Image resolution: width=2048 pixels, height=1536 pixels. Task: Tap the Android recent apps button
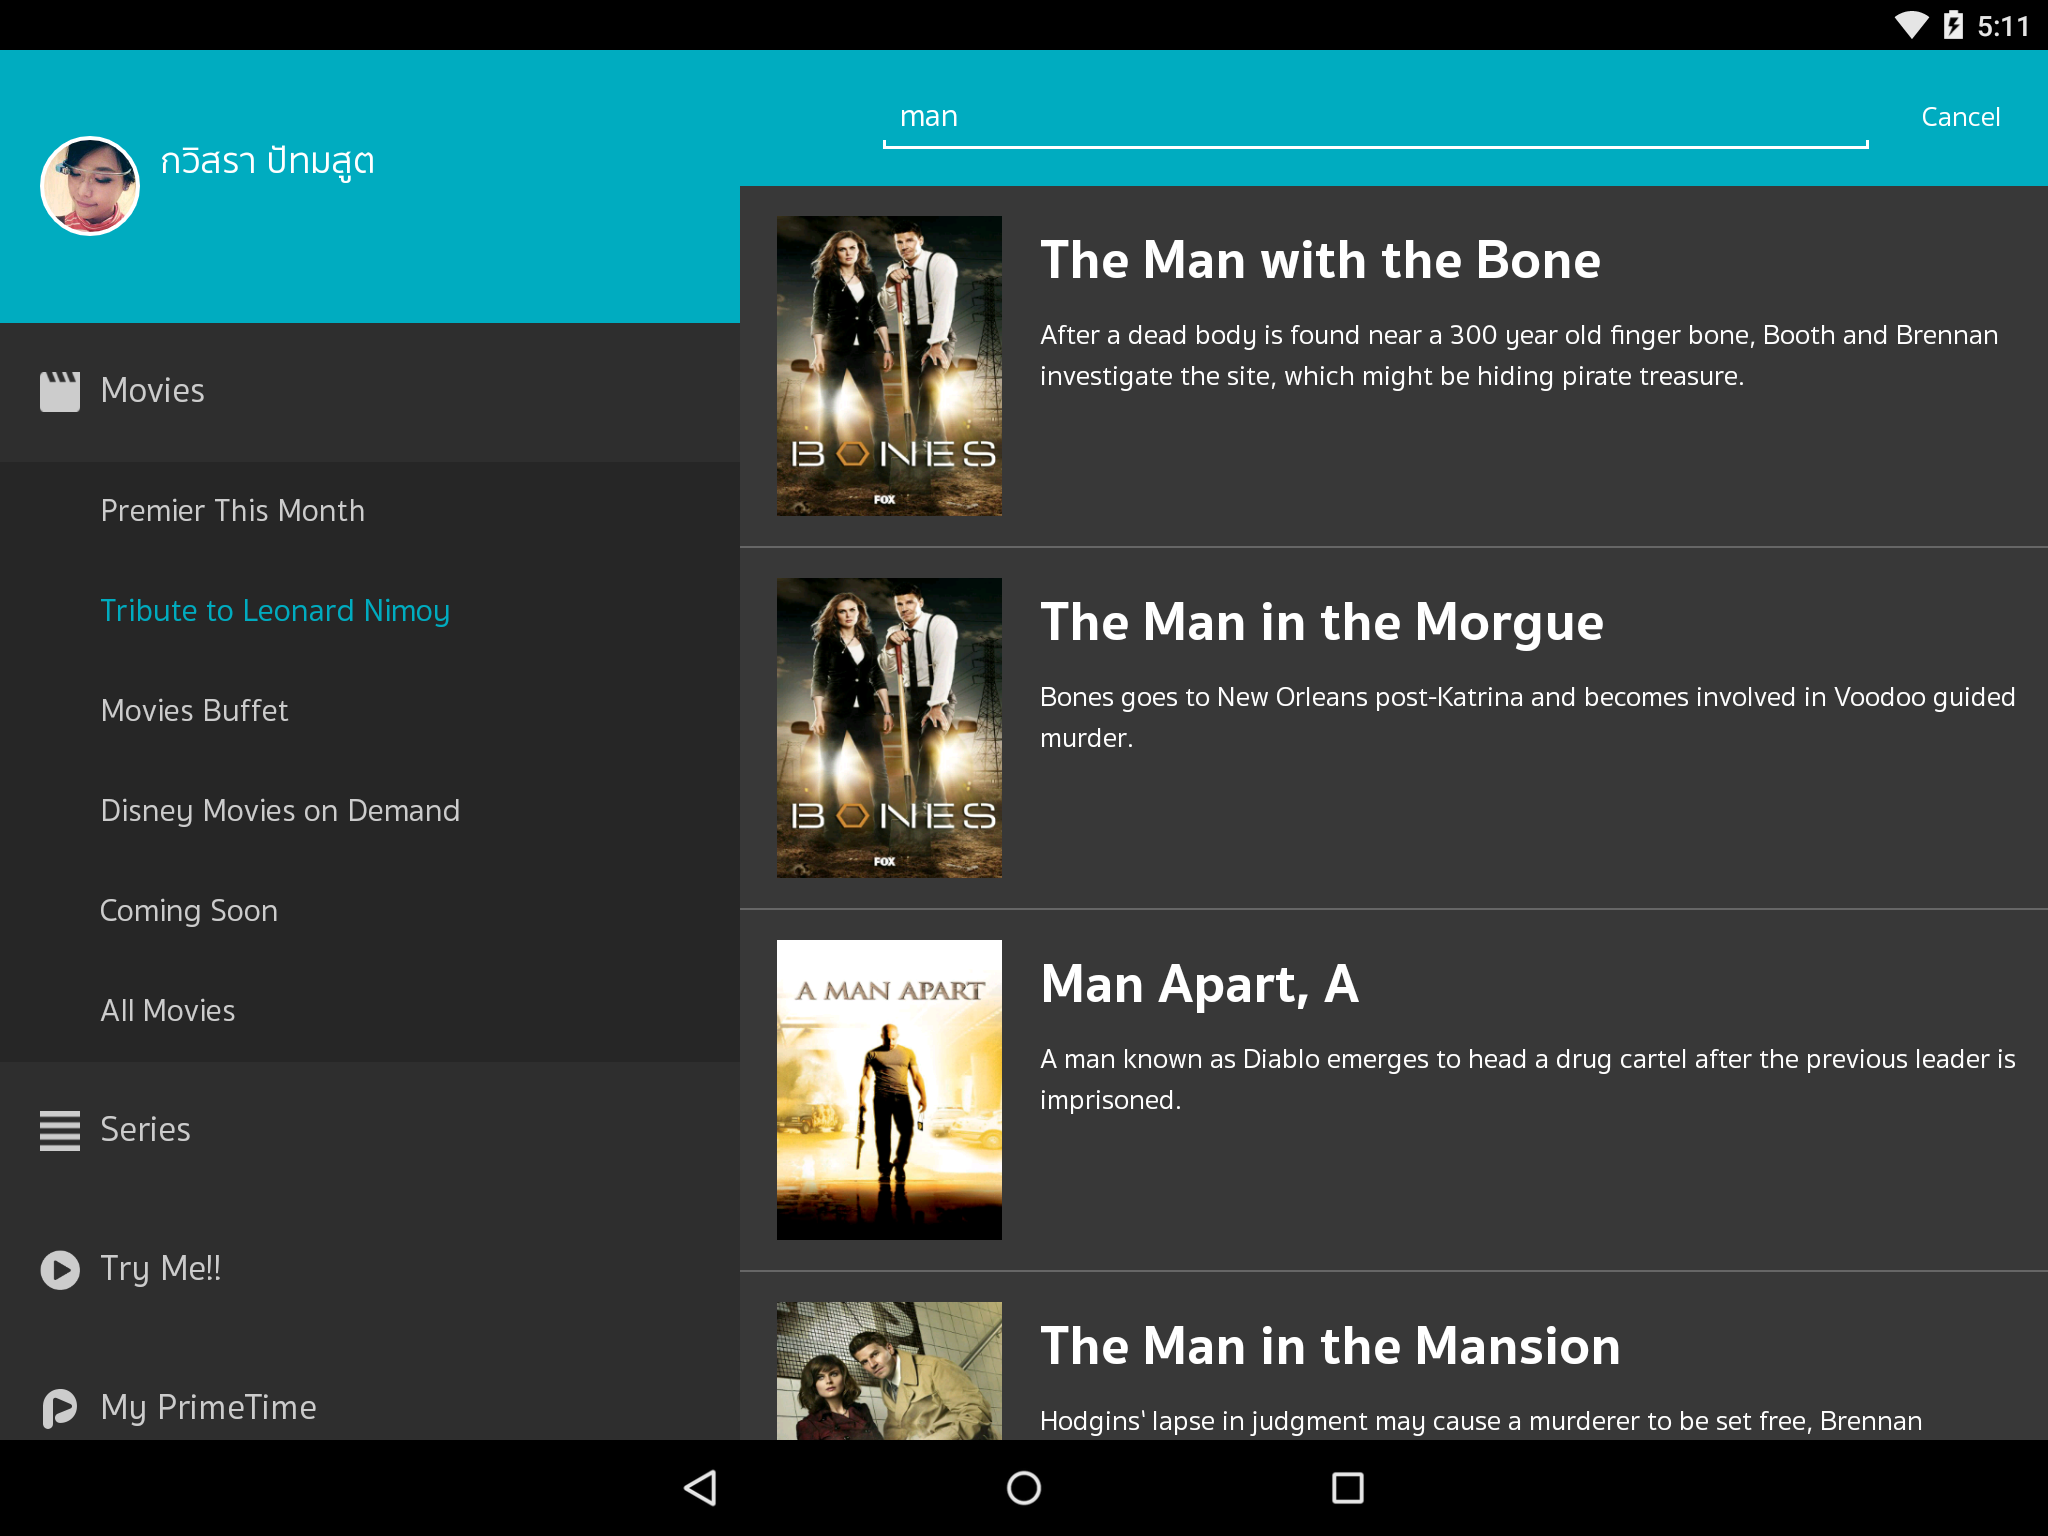pos(1348,1488)
